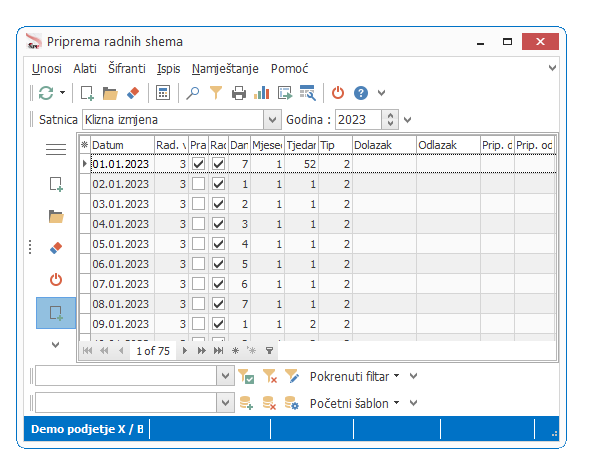Screen dimensions: 598x471
Task: Click the Godina year field 2023
Action: 358,120
